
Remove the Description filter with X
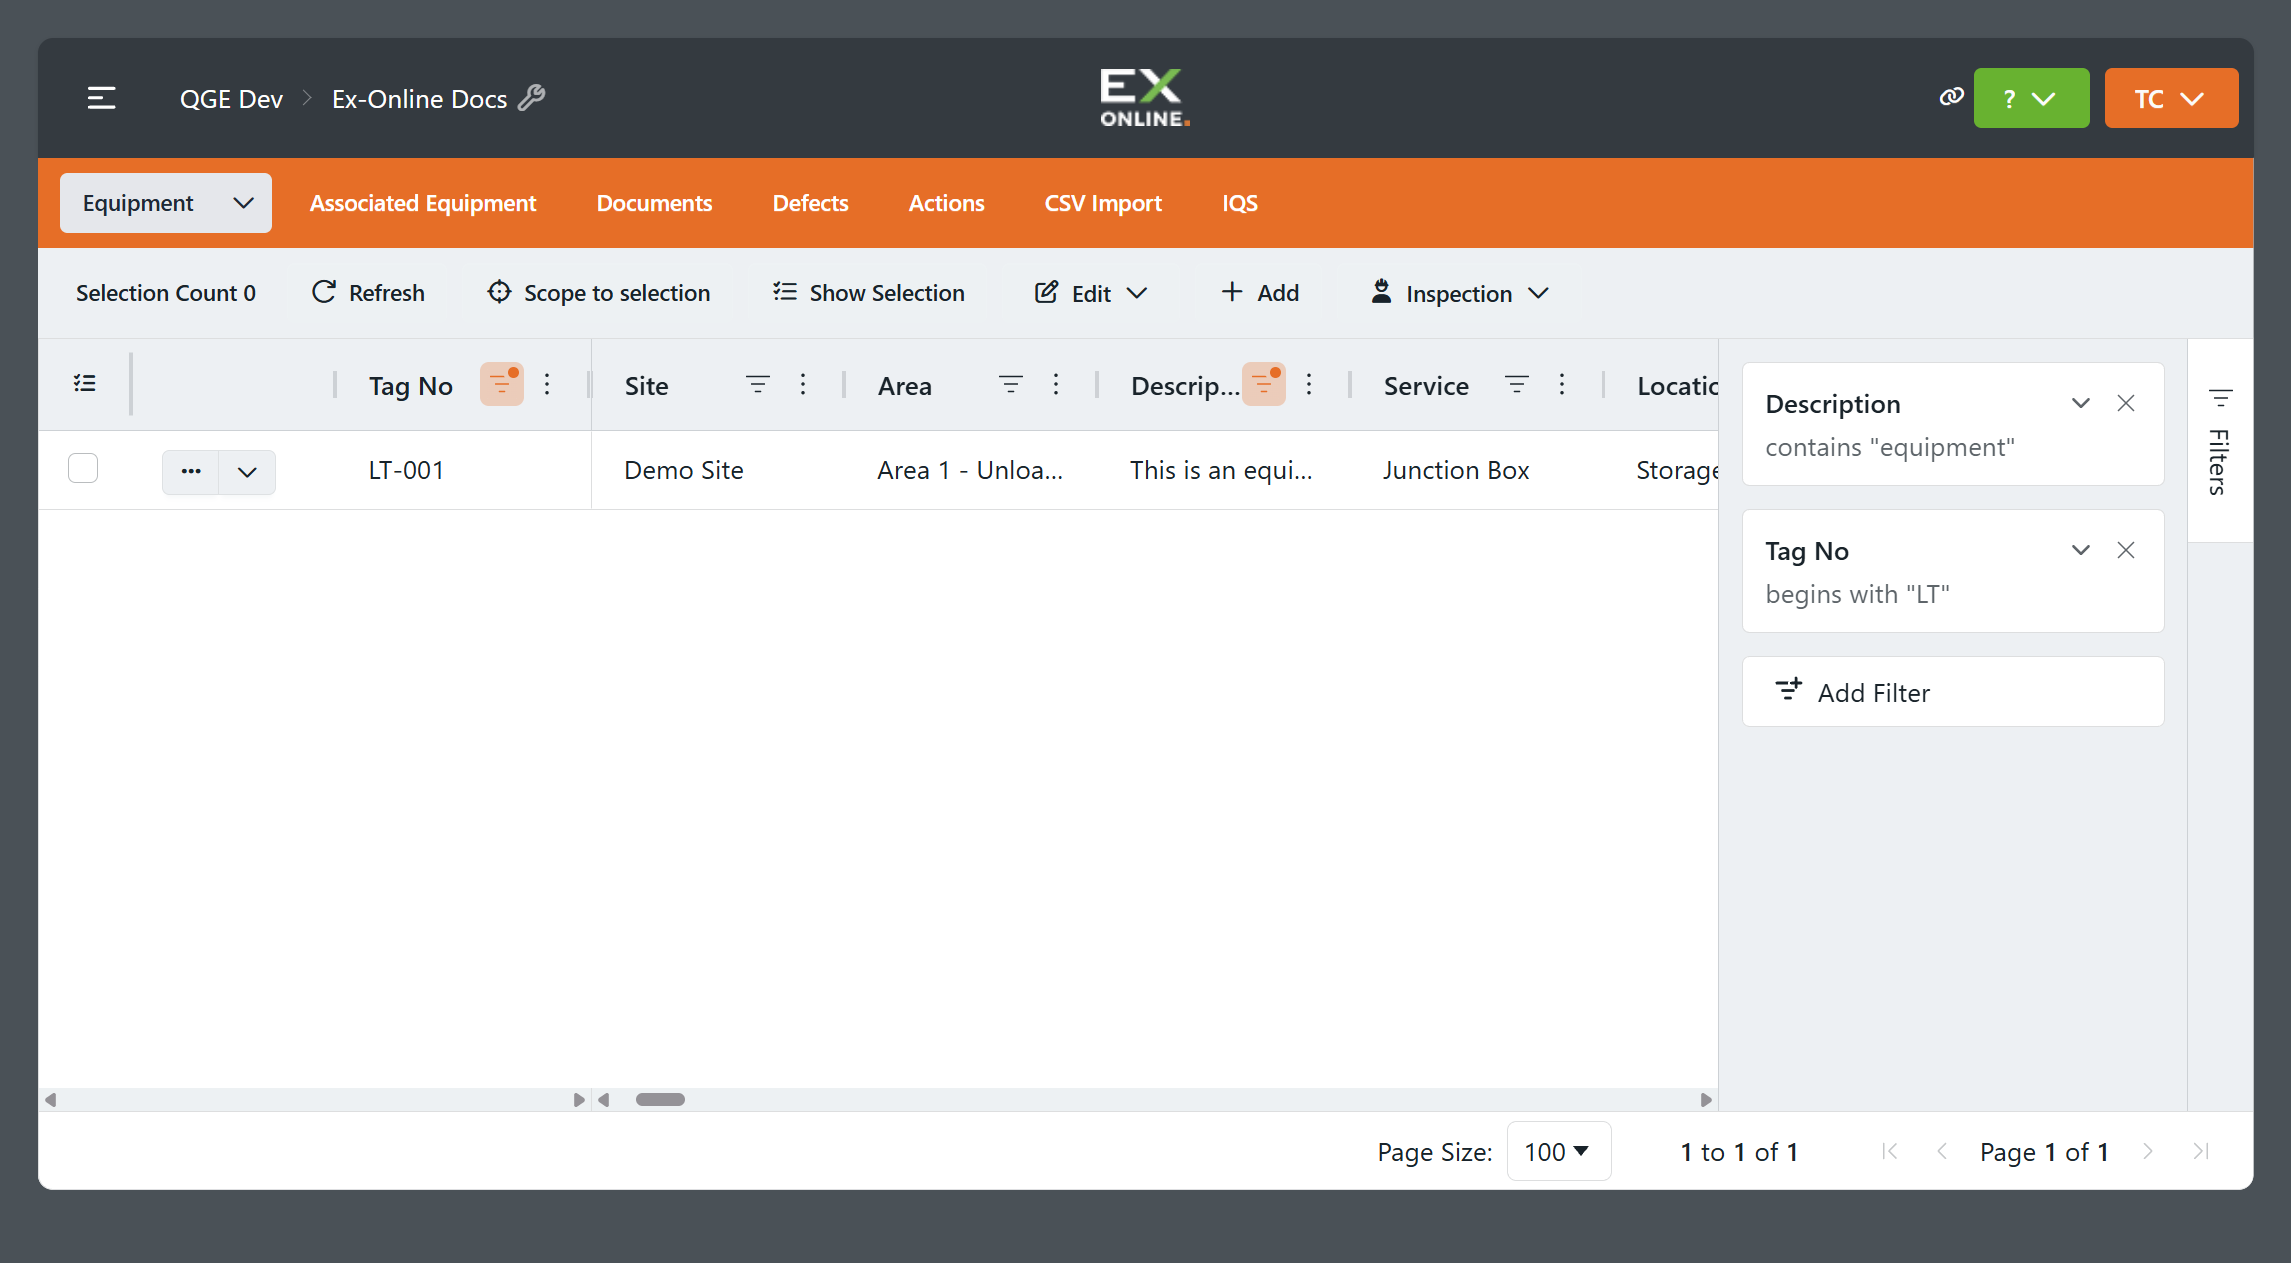[2126, 403]
